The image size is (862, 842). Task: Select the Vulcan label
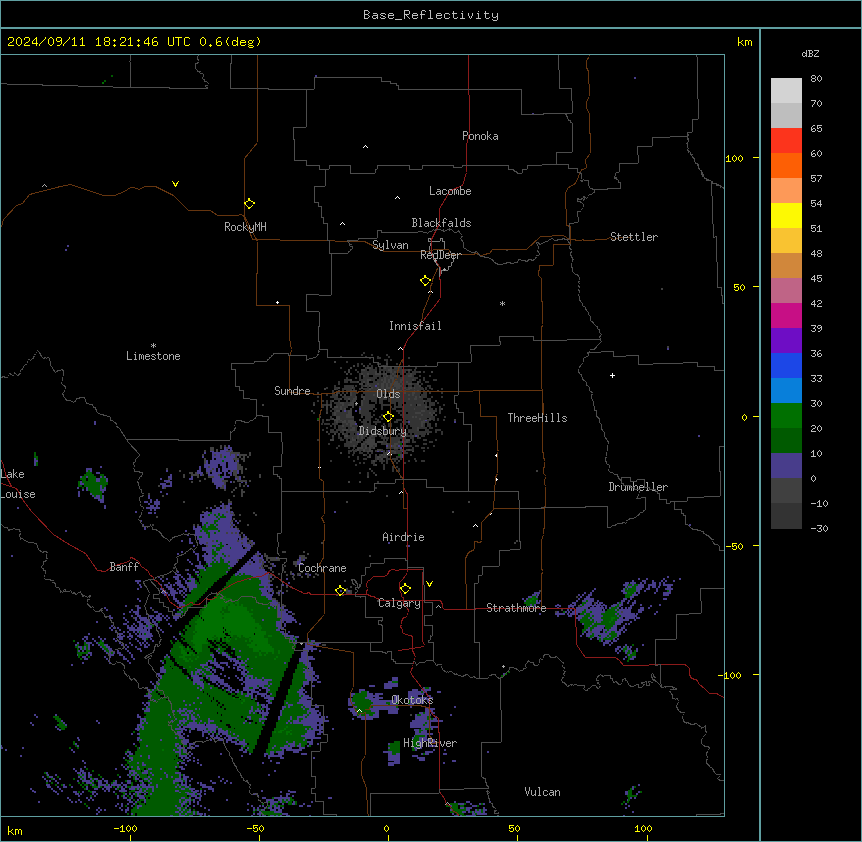tap(543, 792)
